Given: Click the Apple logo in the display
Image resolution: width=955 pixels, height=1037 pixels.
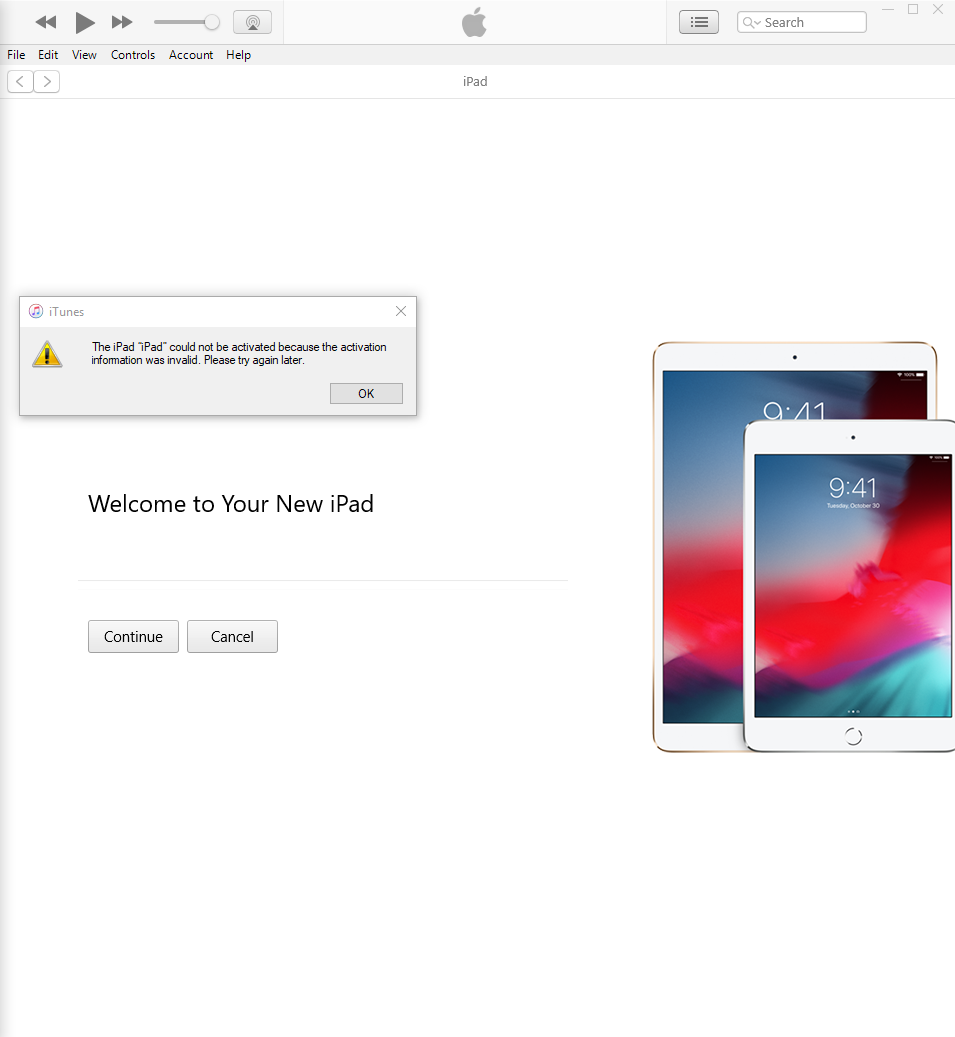Looking at the screenshot, I should [x=474, y=22].
